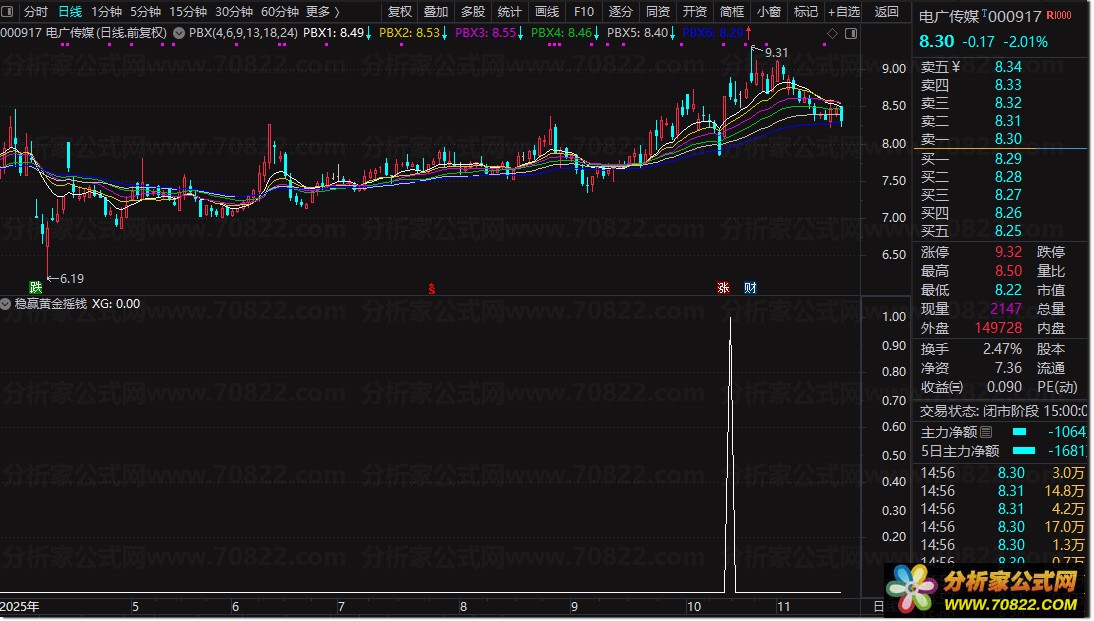Click the 同资 toolbar button
The height and width of the screenshot is (621, 1094).
pos(657,12)
